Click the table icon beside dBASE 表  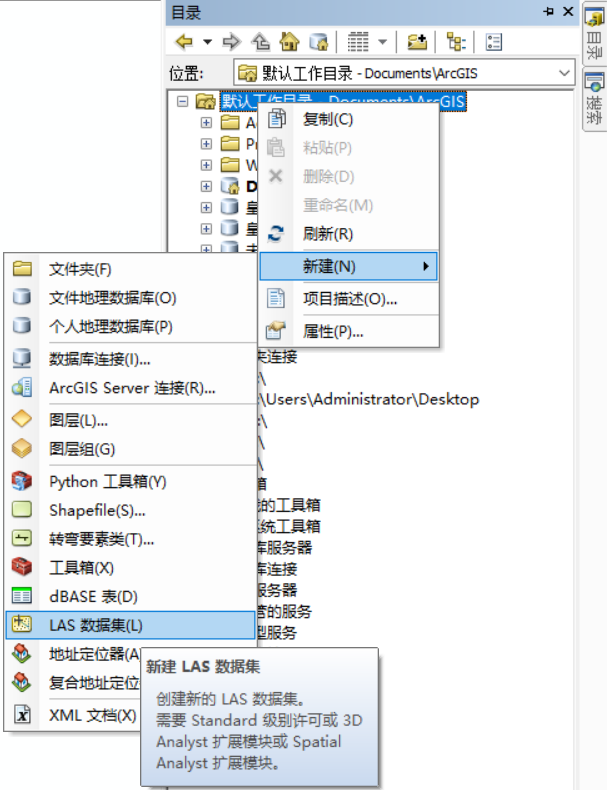coord(22,596)
